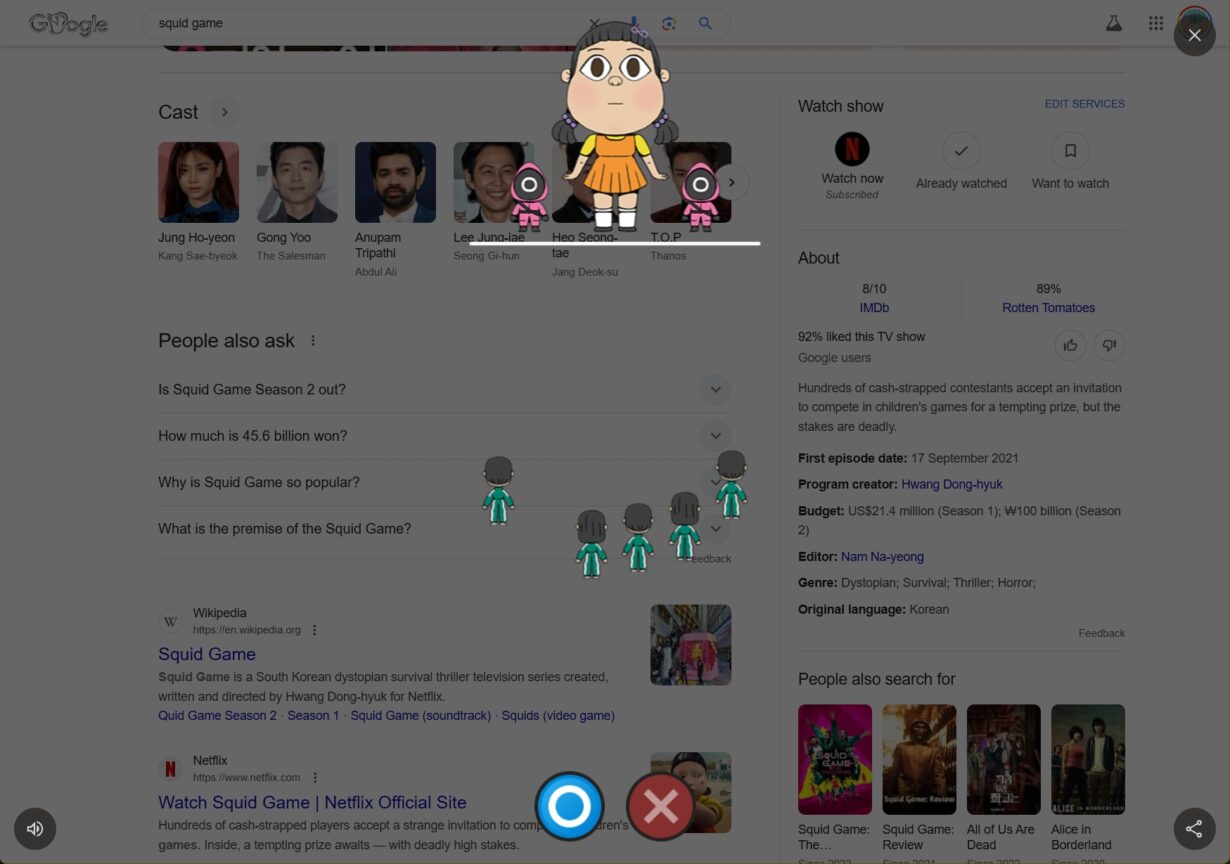The image size is (1230, 864).
Task: Expand 'How much is 45.6 billion won?'
Action: click(715, 435)
